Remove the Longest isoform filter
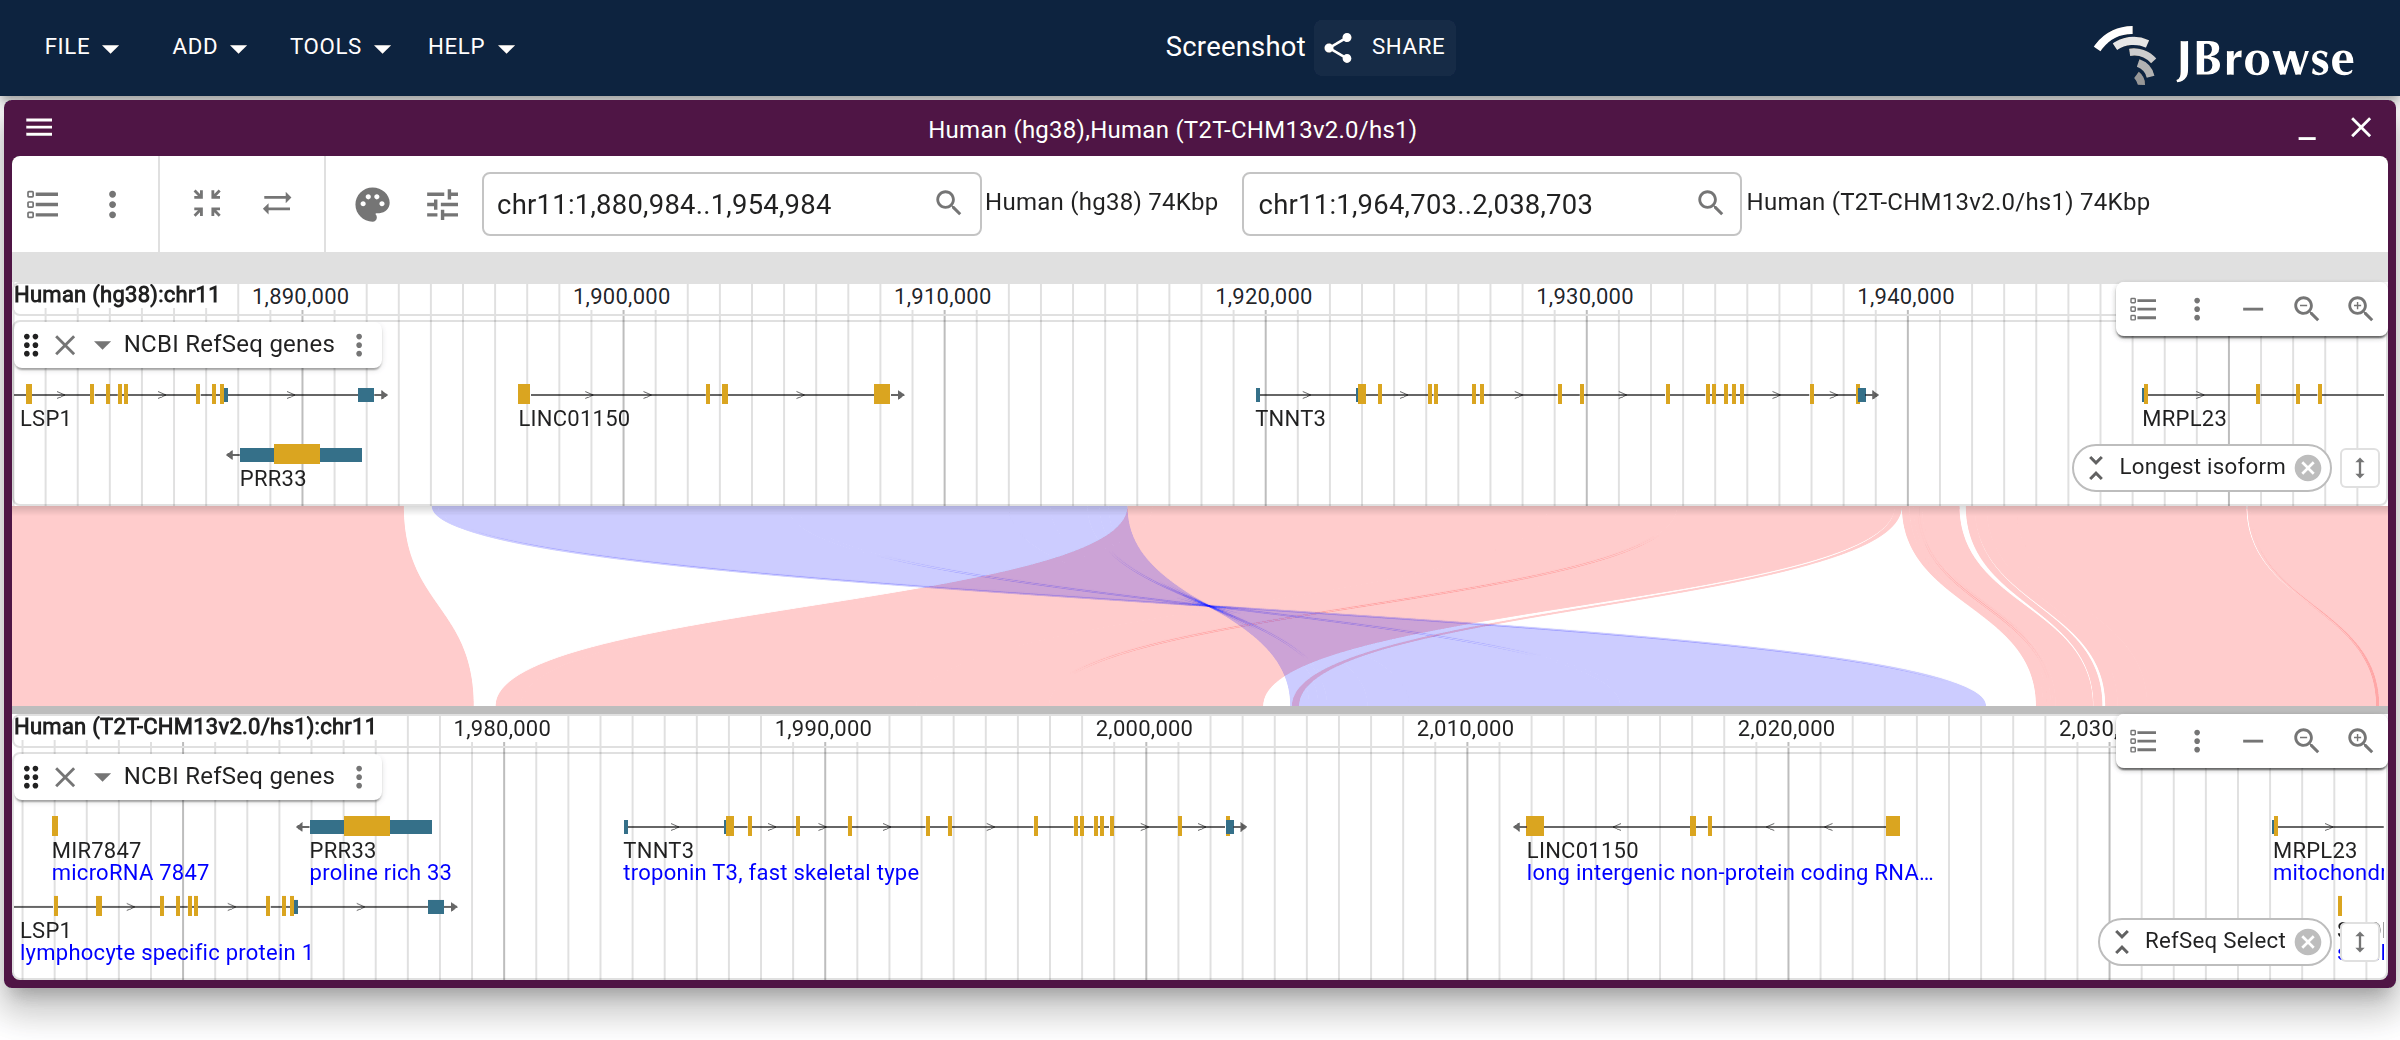 (x=2308, y=468)
